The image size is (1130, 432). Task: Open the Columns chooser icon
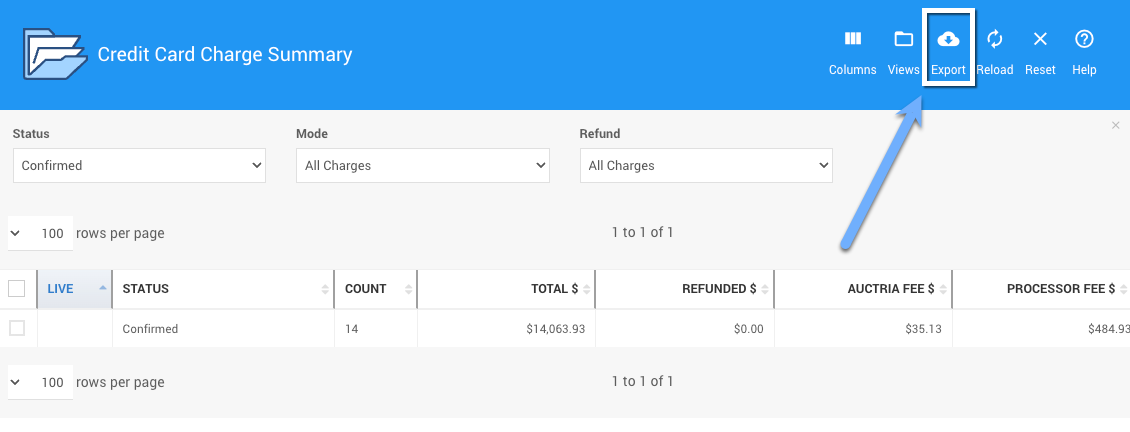pos(852,40)
